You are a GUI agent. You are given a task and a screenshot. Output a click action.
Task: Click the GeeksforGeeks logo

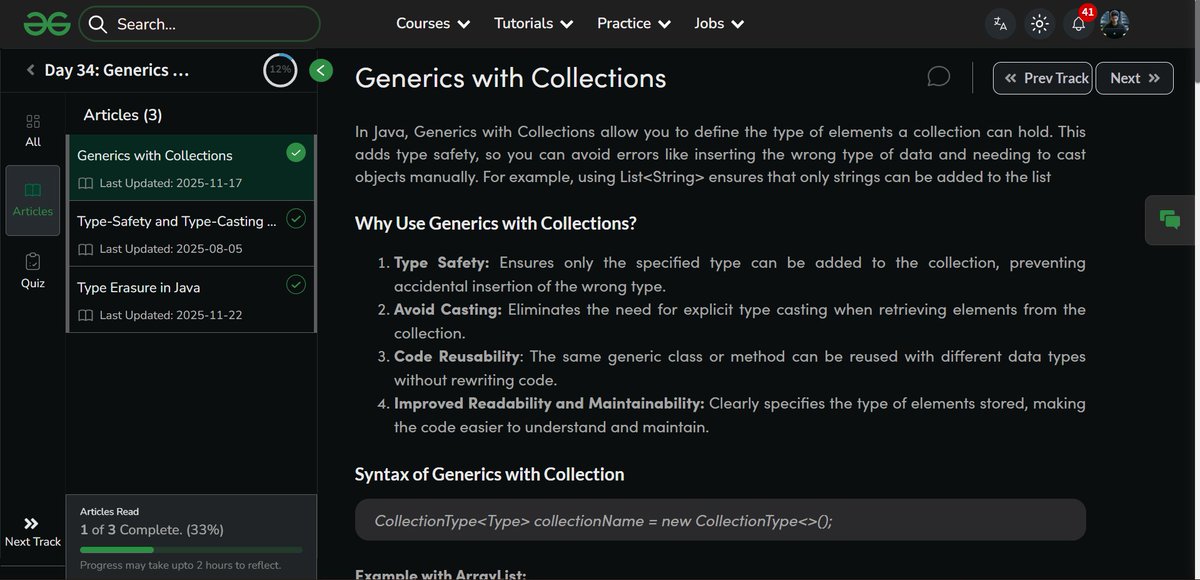tap(46, 22)
